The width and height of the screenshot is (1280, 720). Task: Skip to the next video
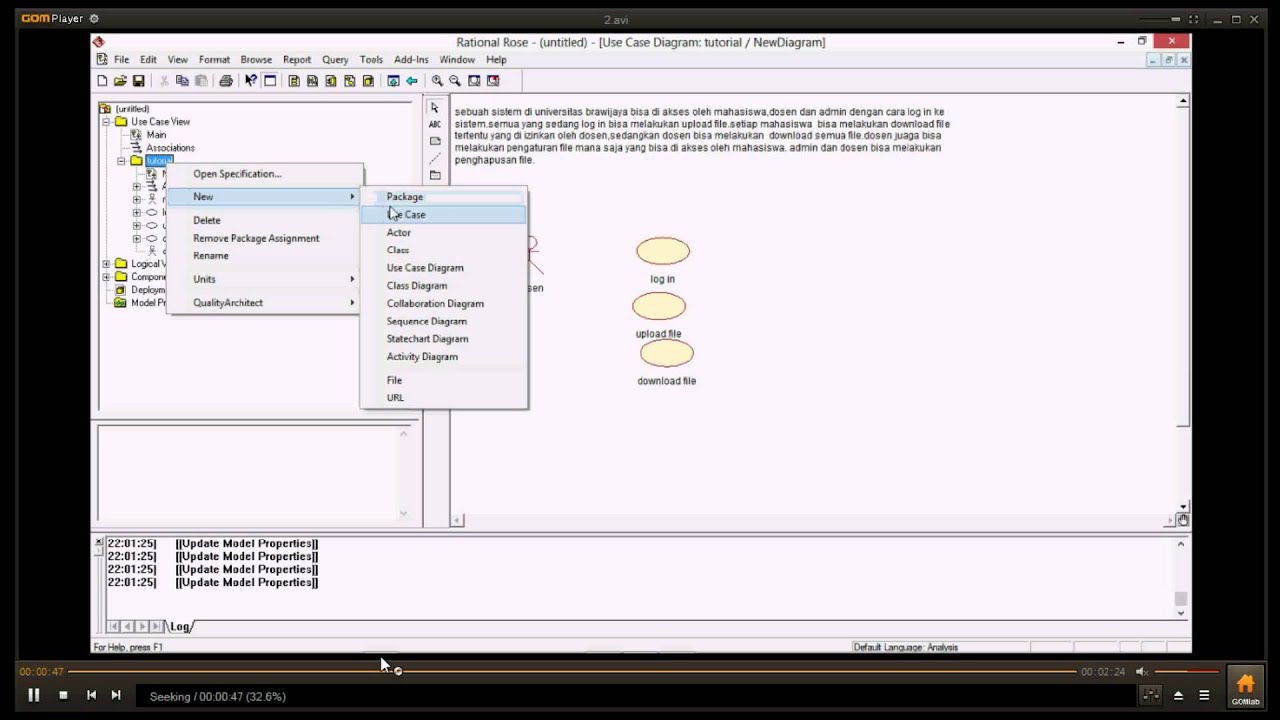(x=115, y=695)
